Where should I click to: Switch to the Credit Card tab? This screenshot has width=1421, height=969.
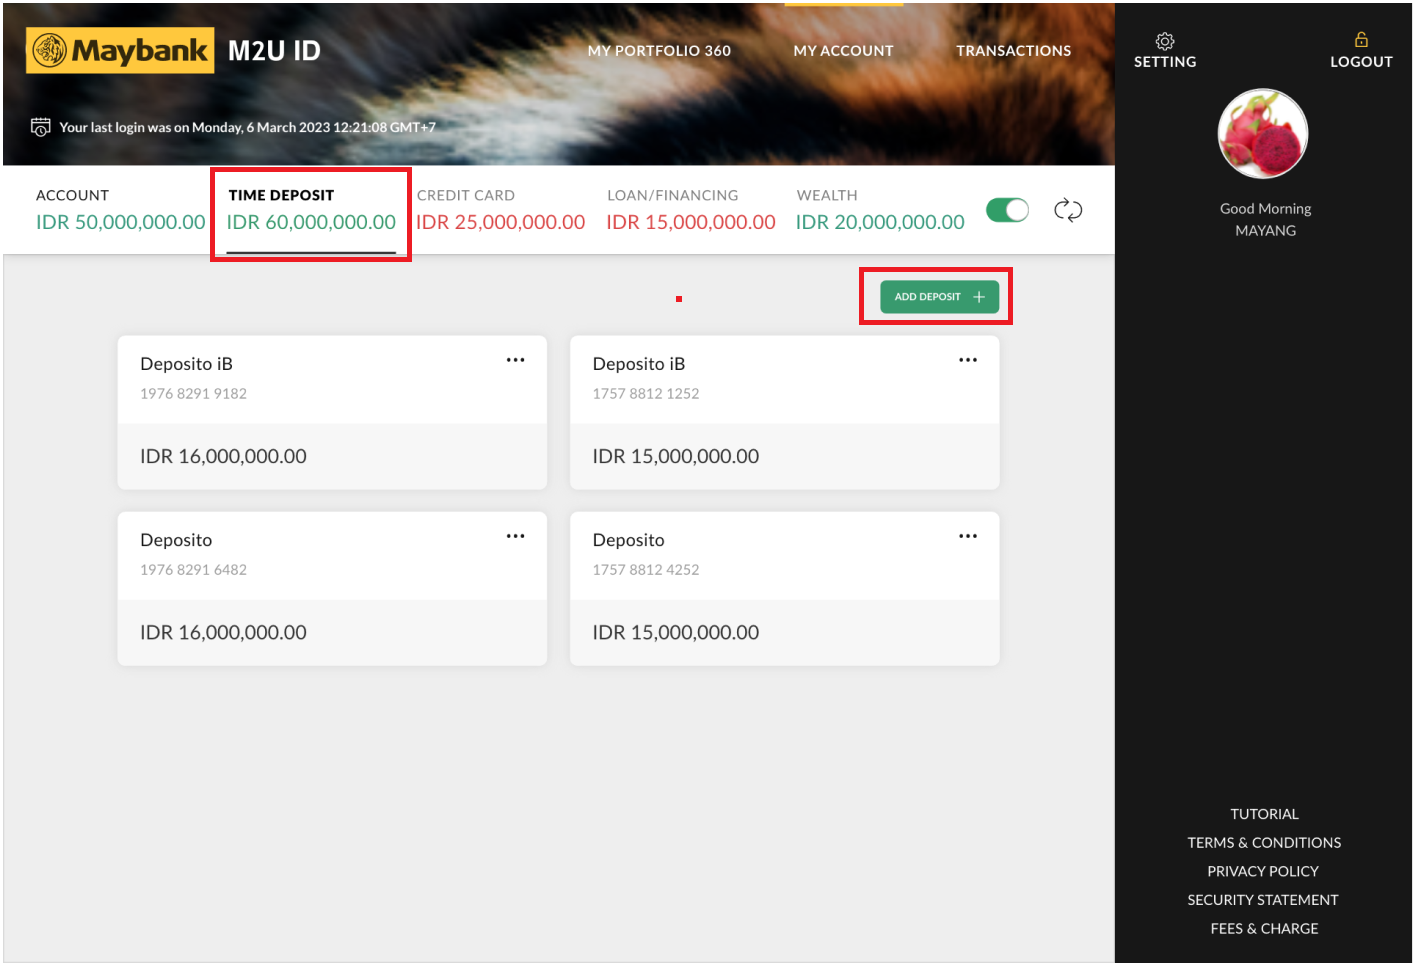(500, 210)
